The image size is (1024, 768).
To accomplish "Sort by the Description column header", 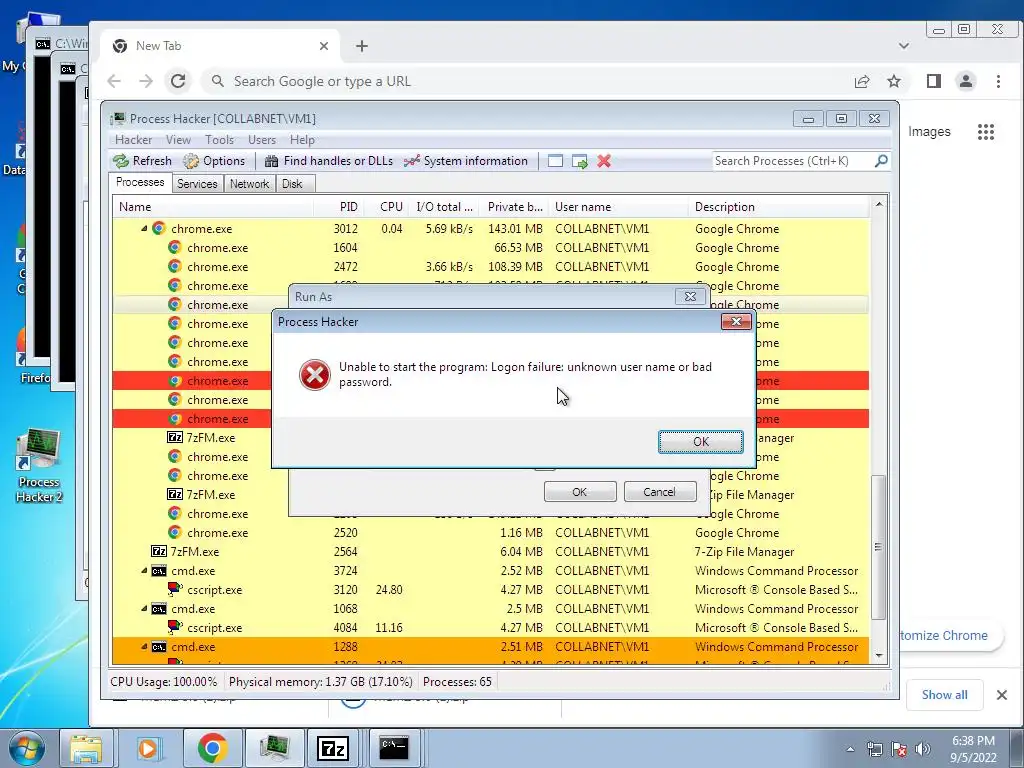I will point(778,207).
